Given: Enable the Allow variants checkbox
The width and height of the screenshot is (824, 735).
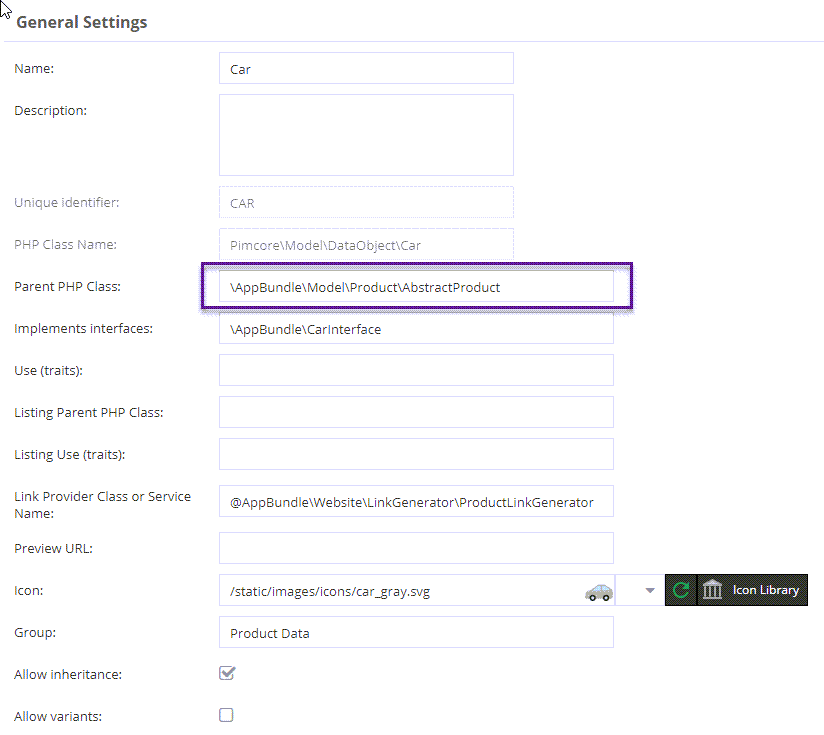Looking at the screenshot, I should pyautogui.click(x=227, y=715).
